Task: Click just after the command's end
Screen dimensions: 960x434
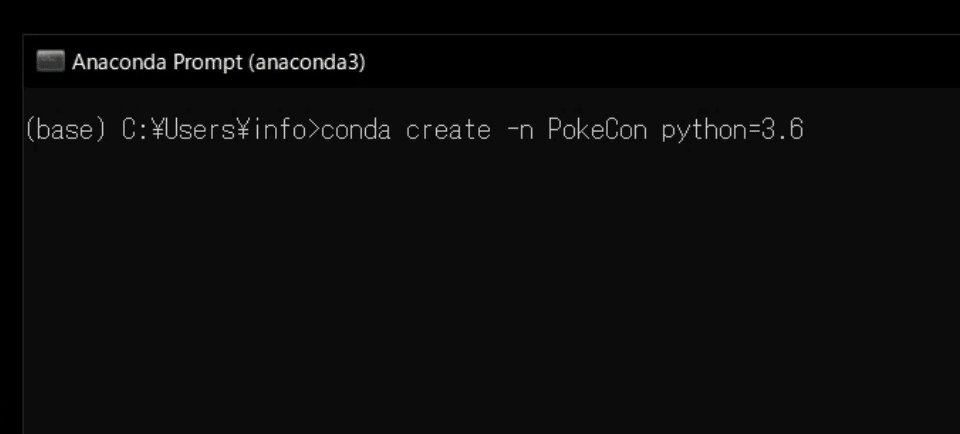Action: pyautogui.click(x=810, y=130)
